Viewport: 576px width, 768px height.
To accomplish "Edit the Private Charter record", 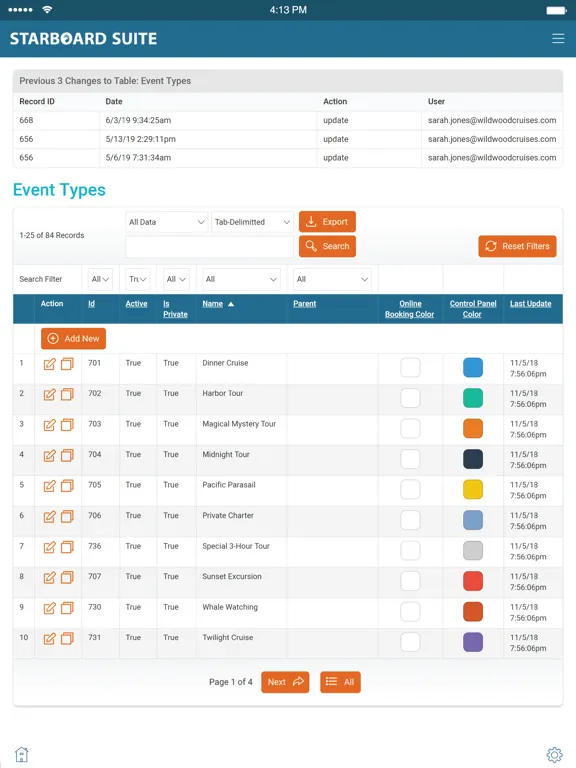I will 49,516.
